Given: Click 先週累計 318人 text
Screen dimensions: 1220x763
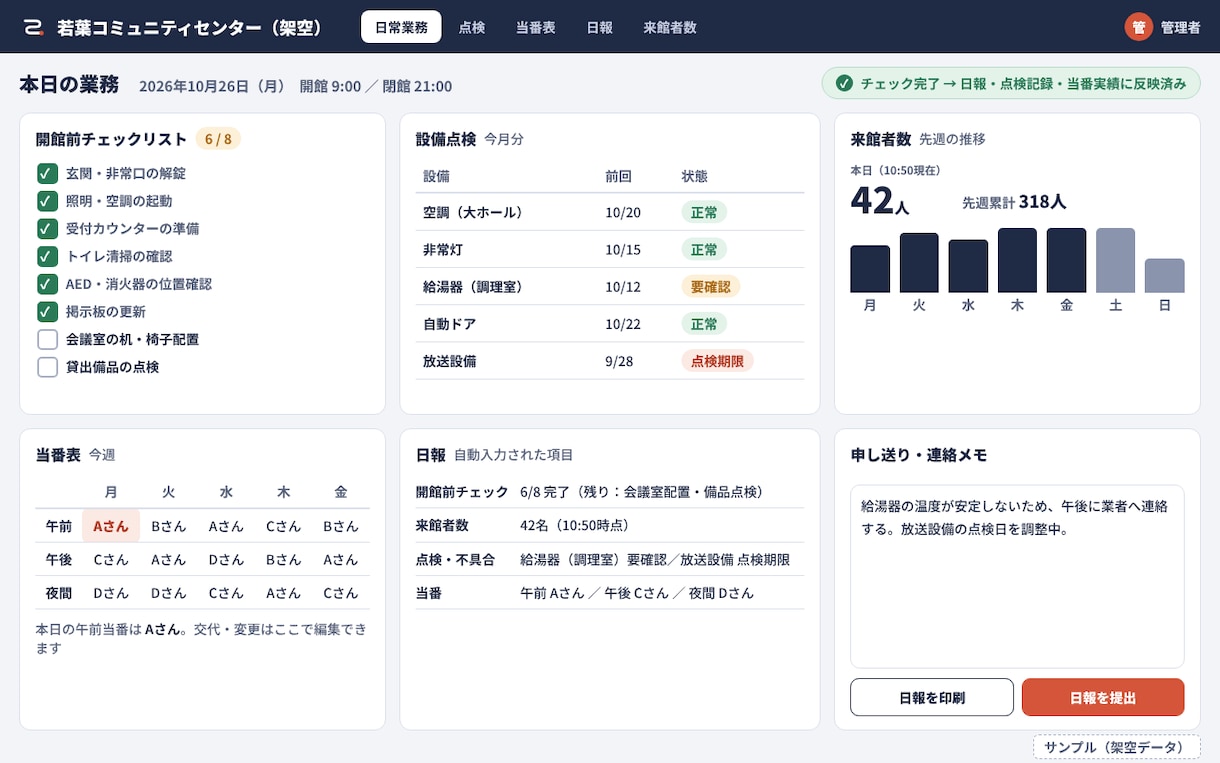Looking at the screenshot, I should 1014,202.
